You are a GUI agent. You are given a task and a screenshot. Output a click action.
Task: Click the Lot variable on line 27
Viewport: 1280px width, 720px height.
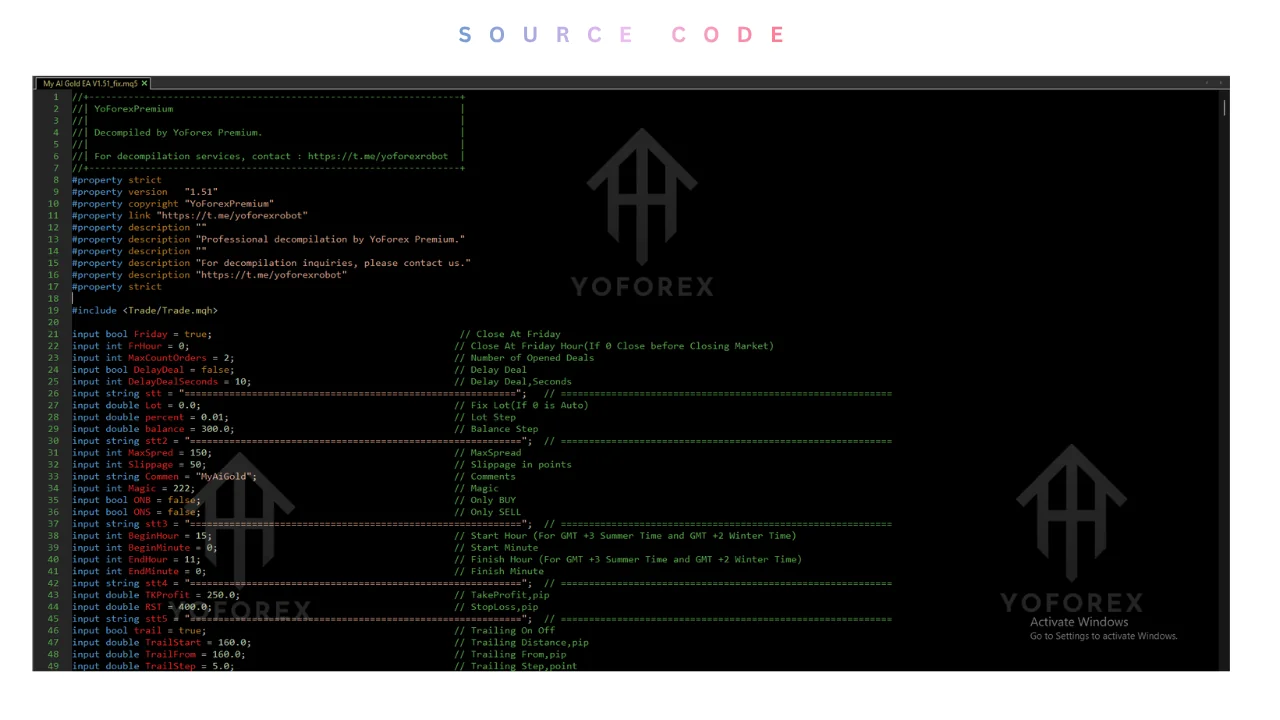[153, 405]
